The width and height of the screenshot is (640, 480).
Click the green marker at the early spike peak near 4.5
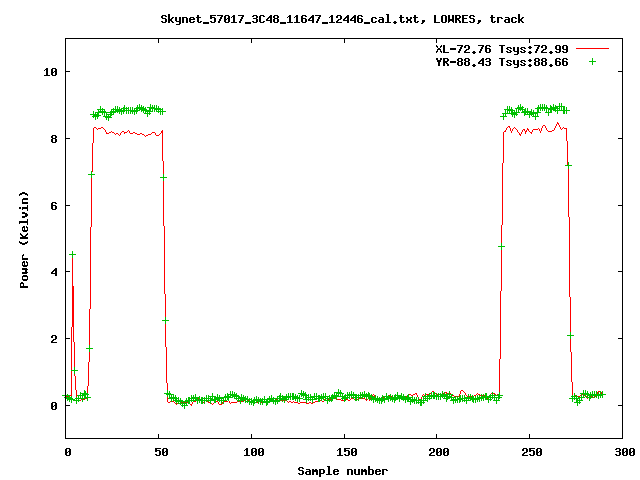point(73,254)
